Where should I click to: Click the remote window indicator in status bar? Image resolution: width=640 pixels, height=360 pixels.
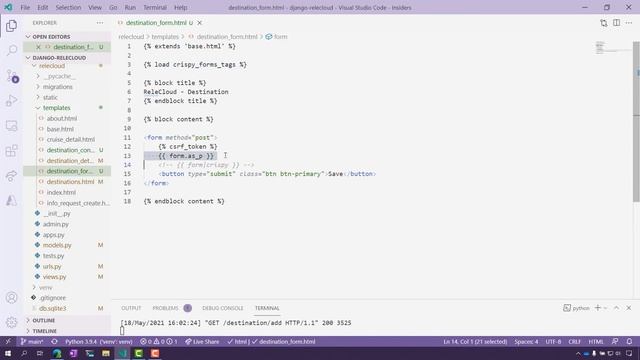tap(8, 341)
